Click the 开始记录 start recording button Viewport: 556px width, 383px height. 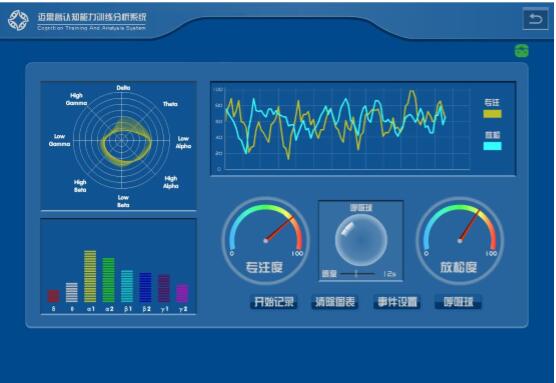point(273,302)
